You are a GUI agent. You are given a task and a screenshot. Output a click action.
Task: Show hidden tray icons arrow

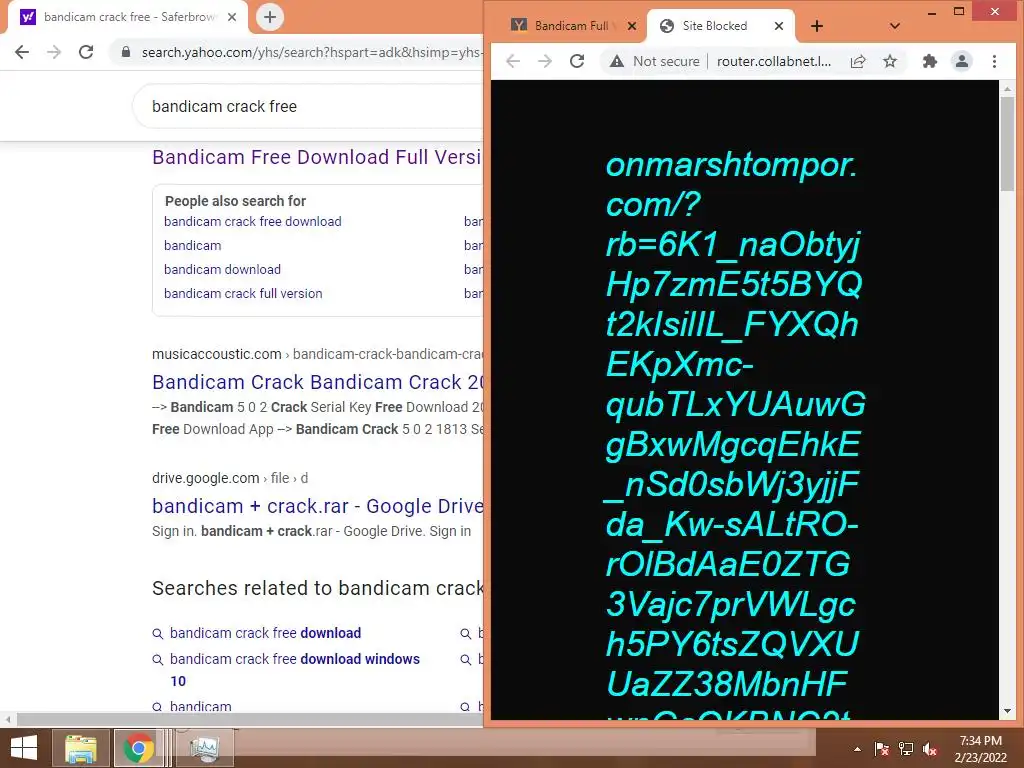pyautogui.click(x=857, y=749)
